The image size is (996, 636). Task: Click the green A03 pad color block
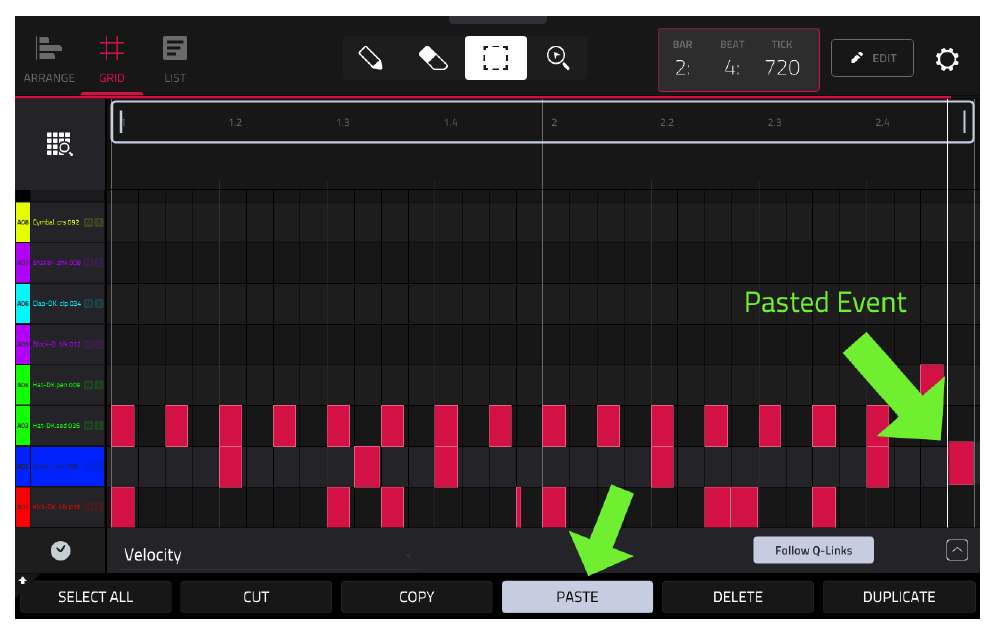23,426
